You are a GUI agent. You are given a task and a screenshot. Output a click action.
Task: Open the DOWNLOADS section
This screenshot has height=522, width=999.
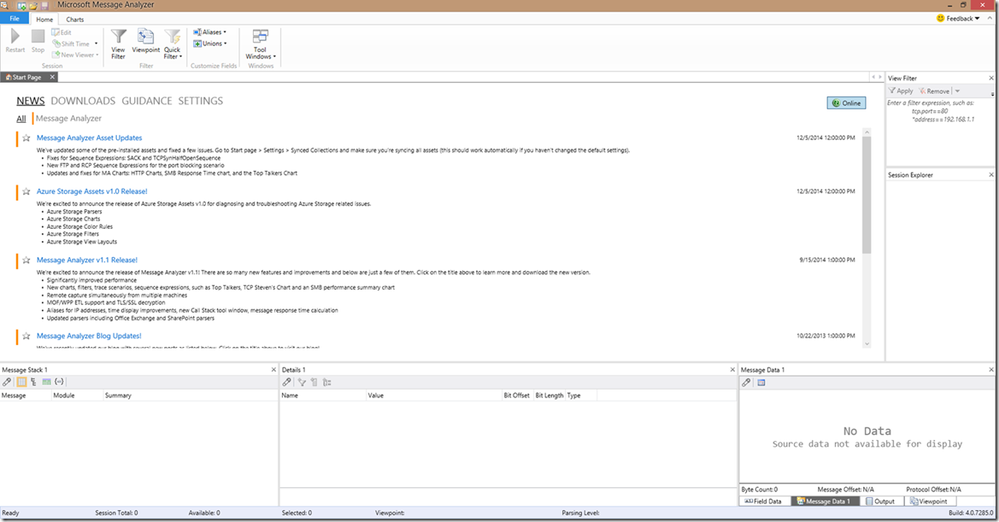coord(83,101)
